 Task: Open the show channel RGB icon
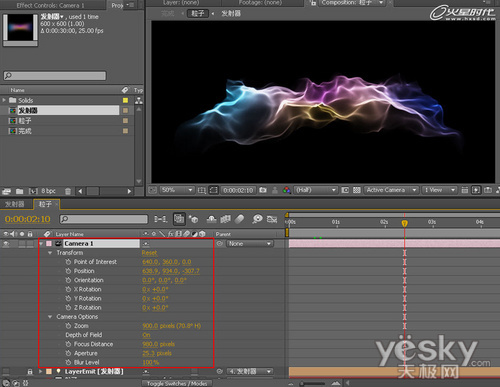286,190
